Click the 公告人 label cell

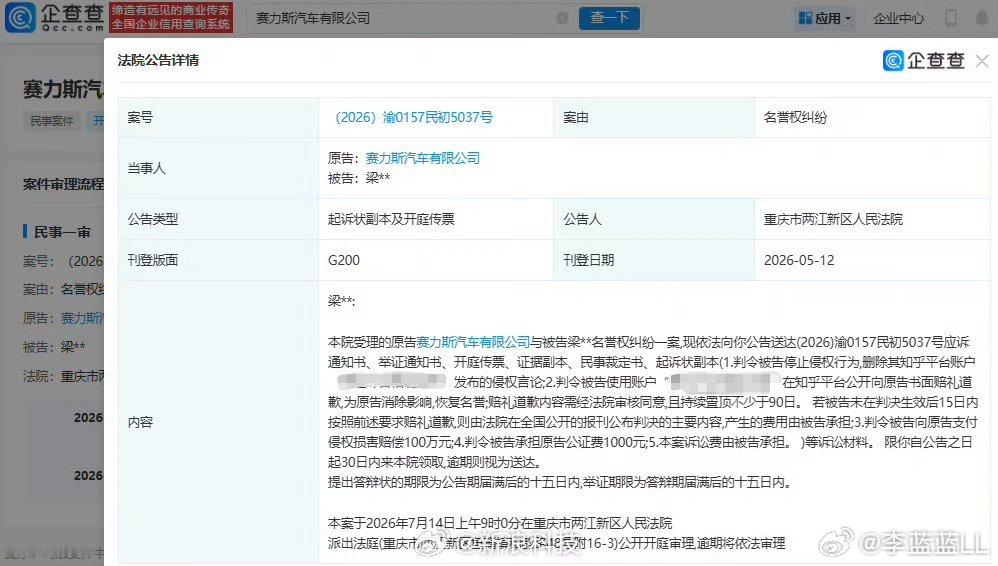tap(654, 219)
